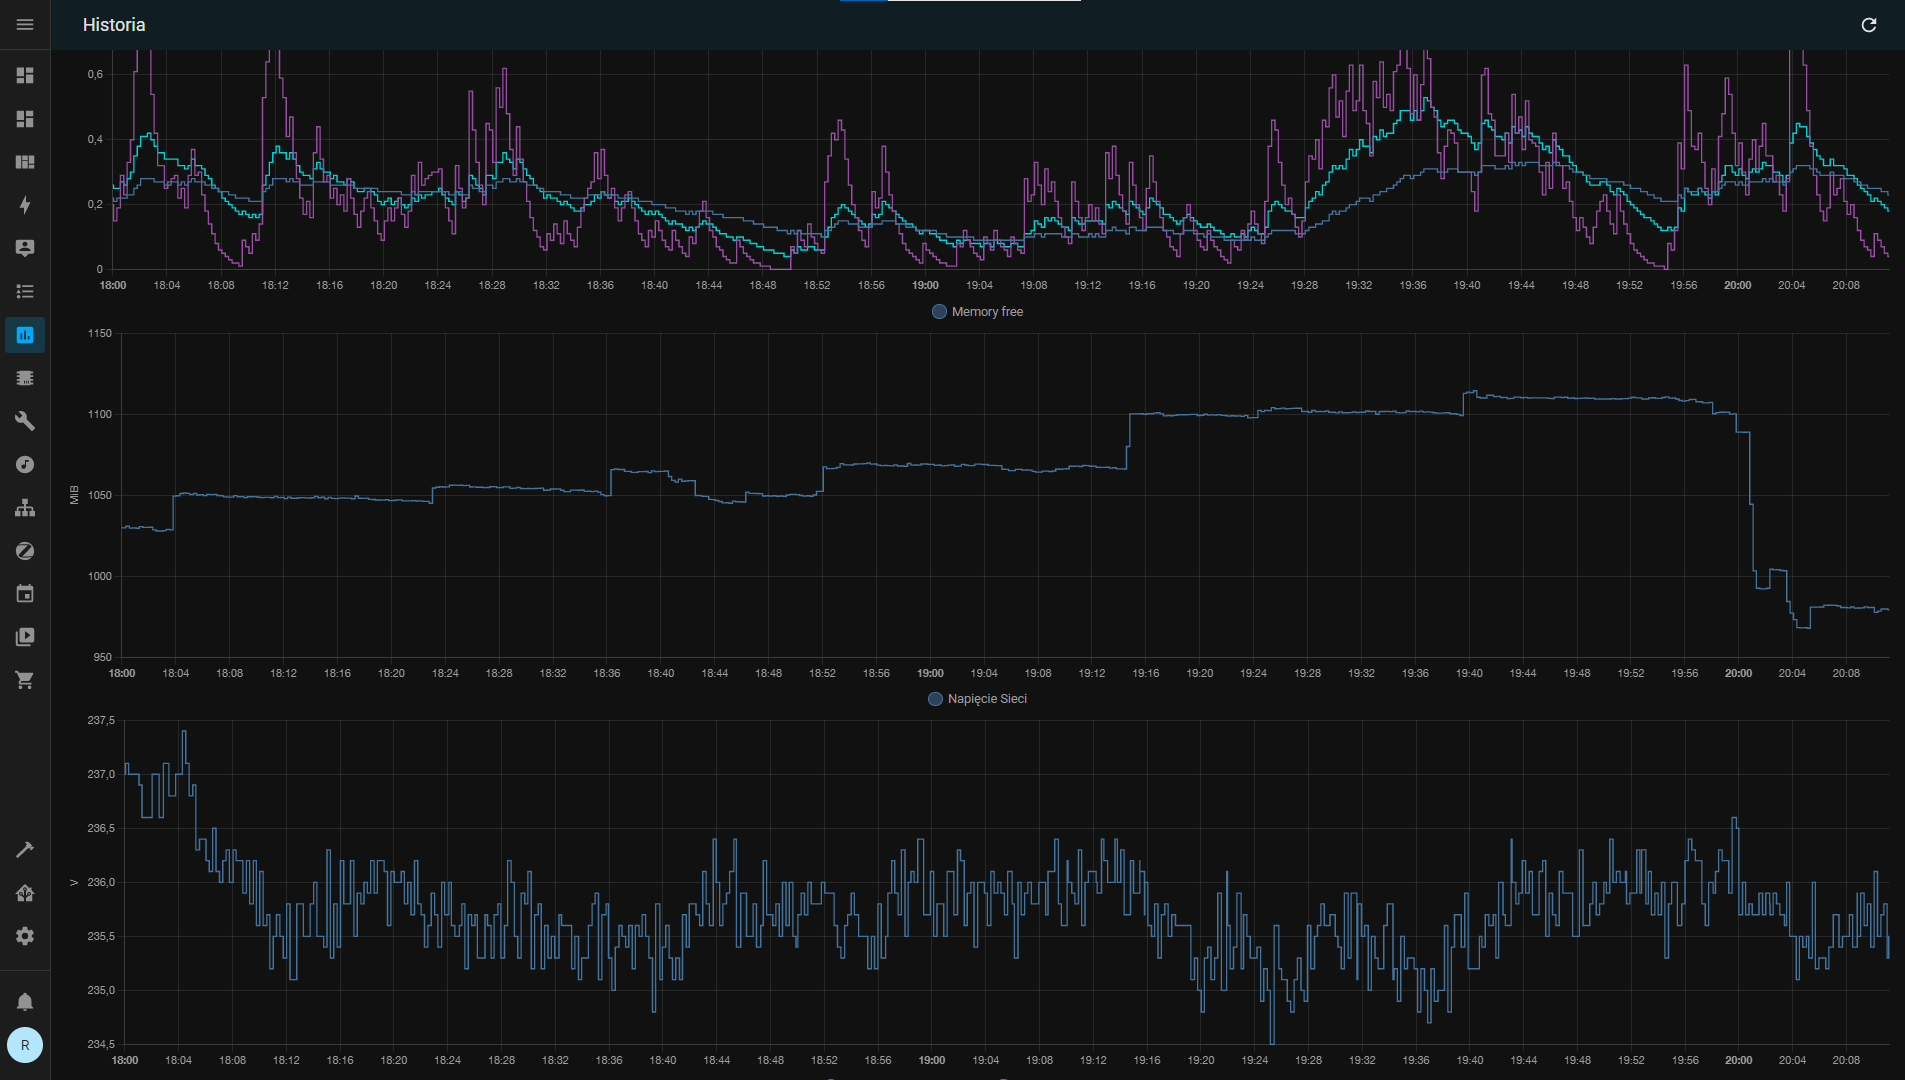
Task: Open the network hierarchy sidebar panel
Action: click(x=25, y=508)
